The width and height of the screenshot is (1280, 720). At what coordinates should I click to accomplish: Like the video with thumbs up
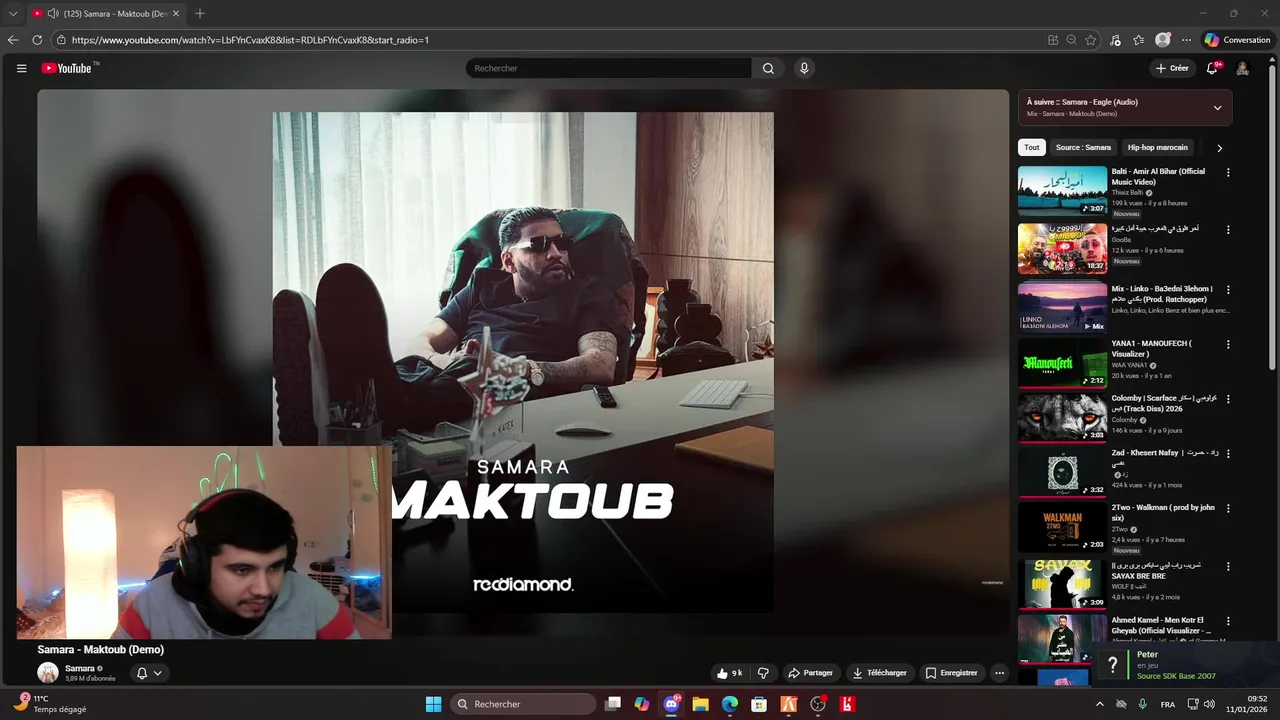(x=729, y=673)
